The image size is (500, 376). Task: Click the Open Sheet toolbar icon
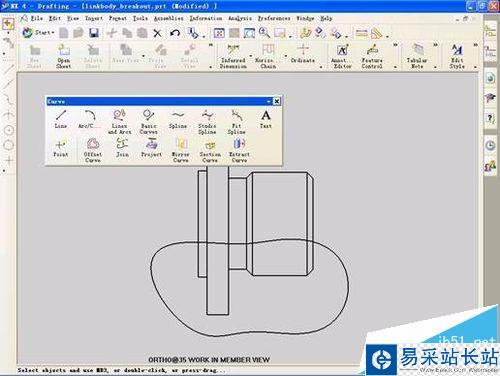63,56
